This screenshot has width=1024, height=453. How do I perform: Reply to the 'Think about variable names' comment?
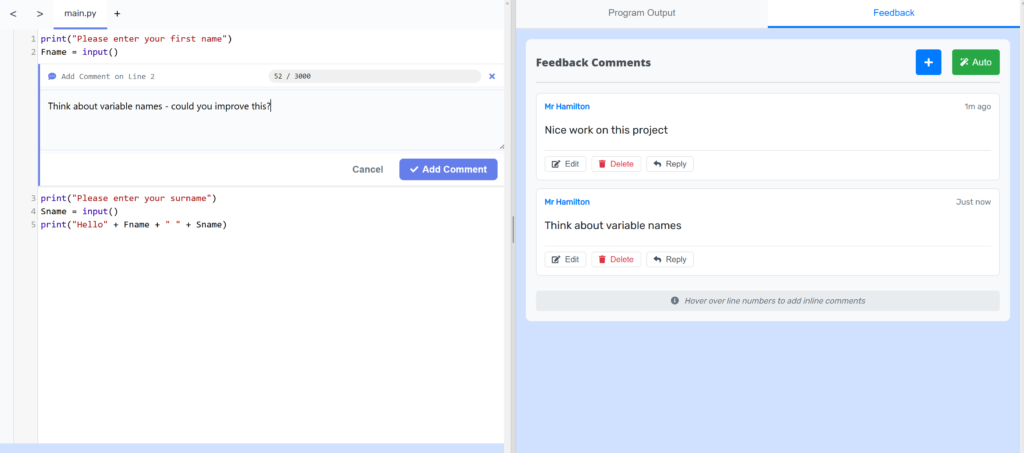[x=669, y=259]
